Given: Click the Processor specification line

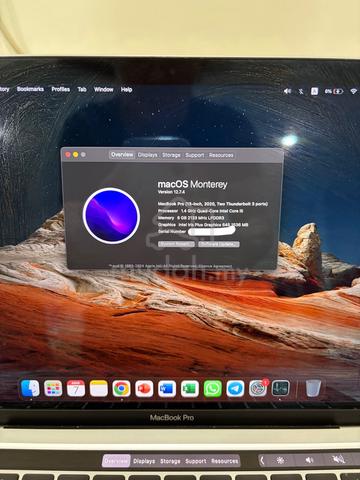Looking at the screenshot, I should pyautogui.click(x=200, y=211).
